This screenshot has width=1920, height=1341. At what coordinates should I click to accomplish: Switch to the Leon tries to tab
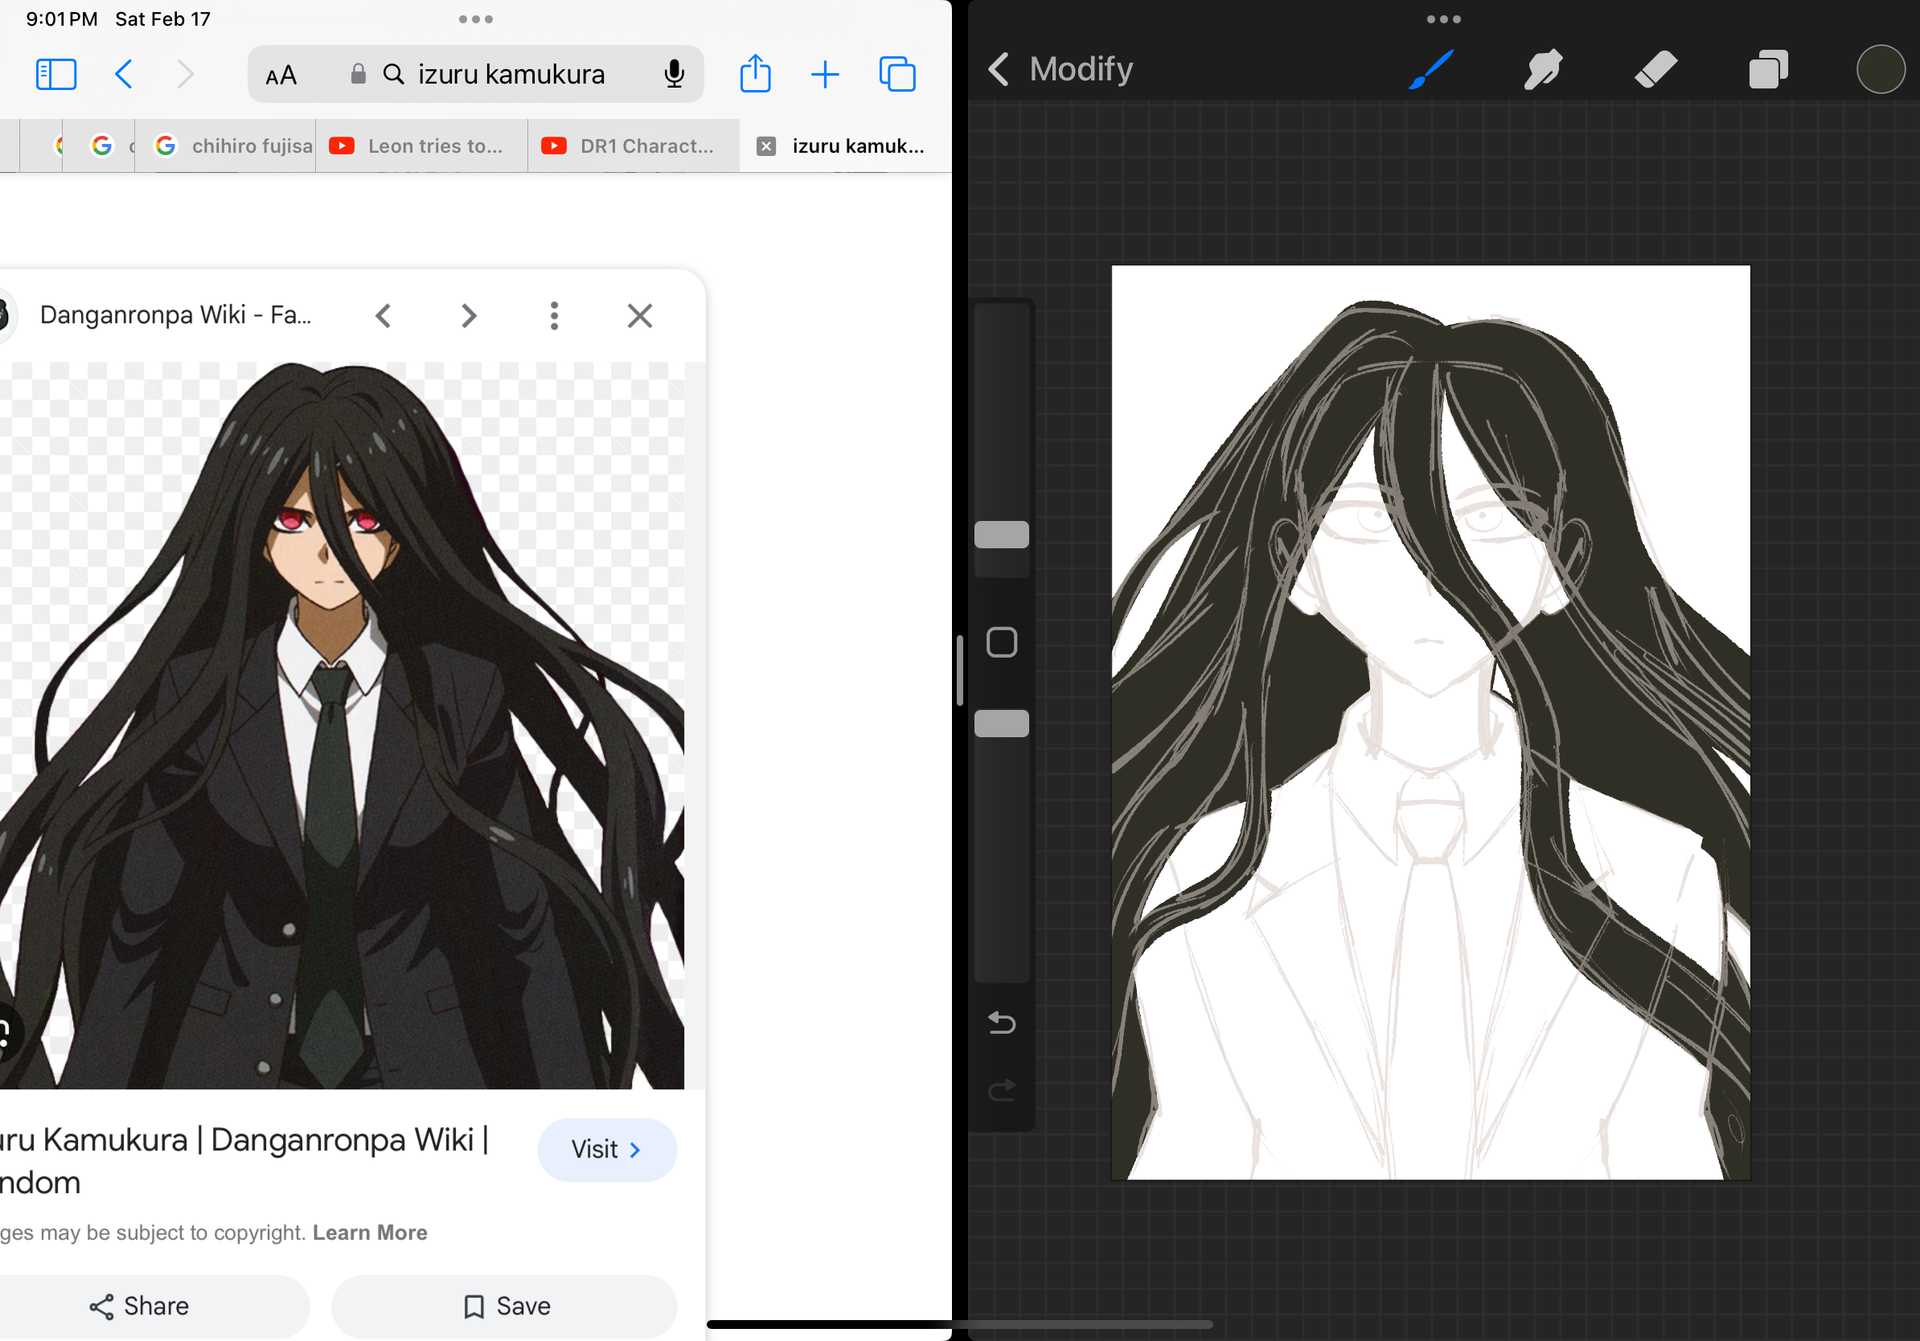pyautogui.click(x=422, y=146)
